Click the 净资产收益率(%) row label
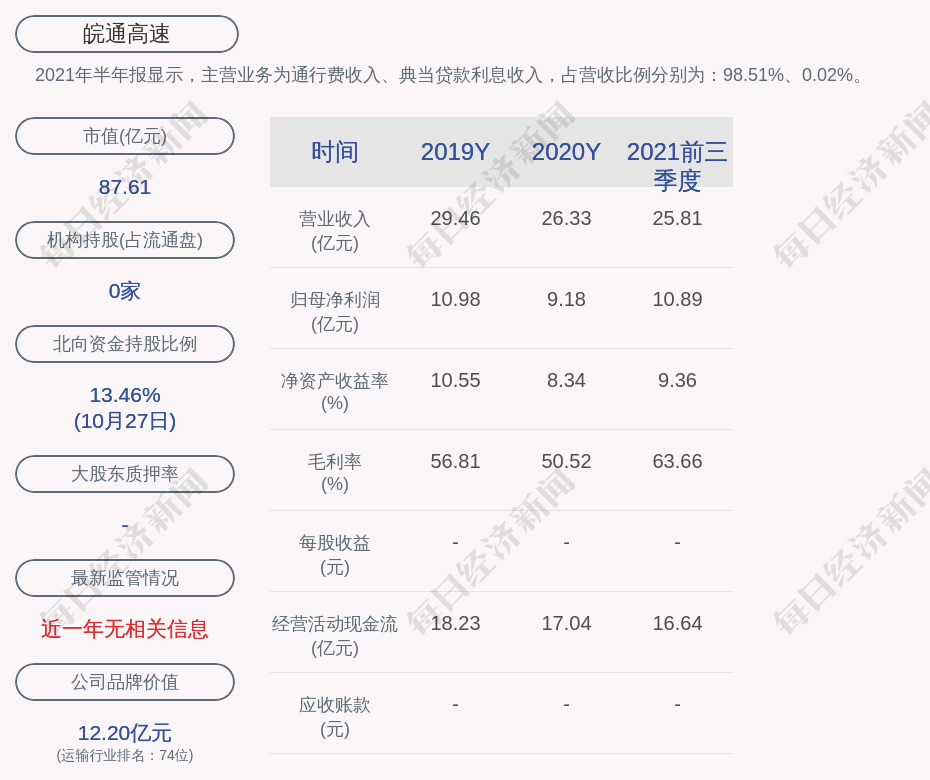930x780 pixels. (335, 392)
